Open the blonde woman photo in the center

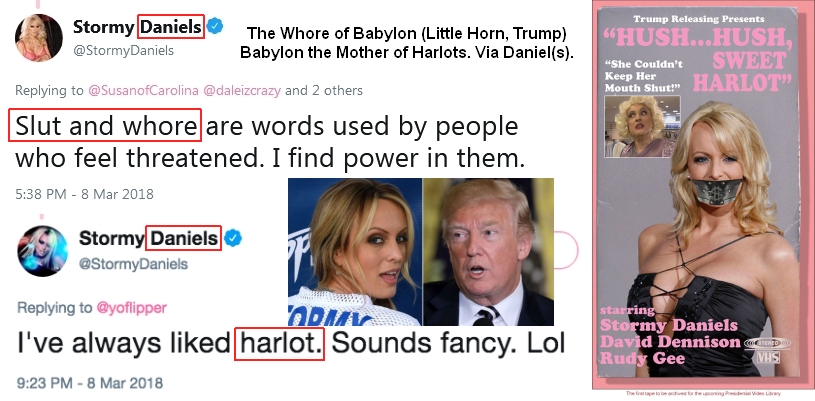tap(356, 252)
